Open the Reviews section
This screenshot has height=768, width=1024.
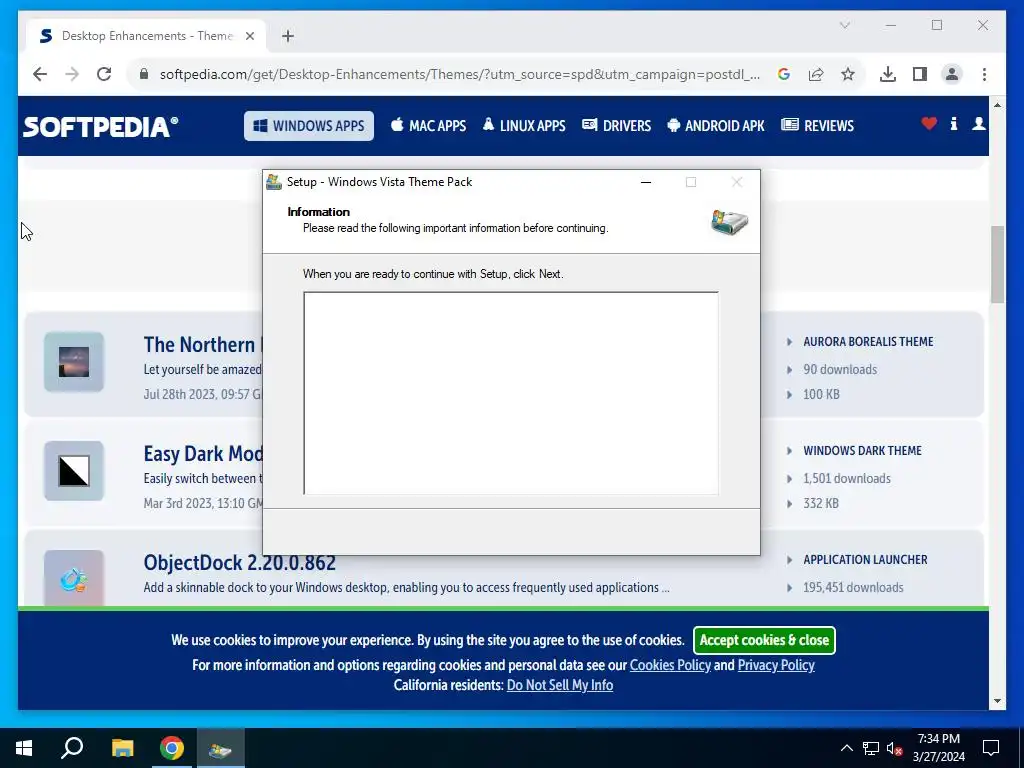tap(818, 126)
